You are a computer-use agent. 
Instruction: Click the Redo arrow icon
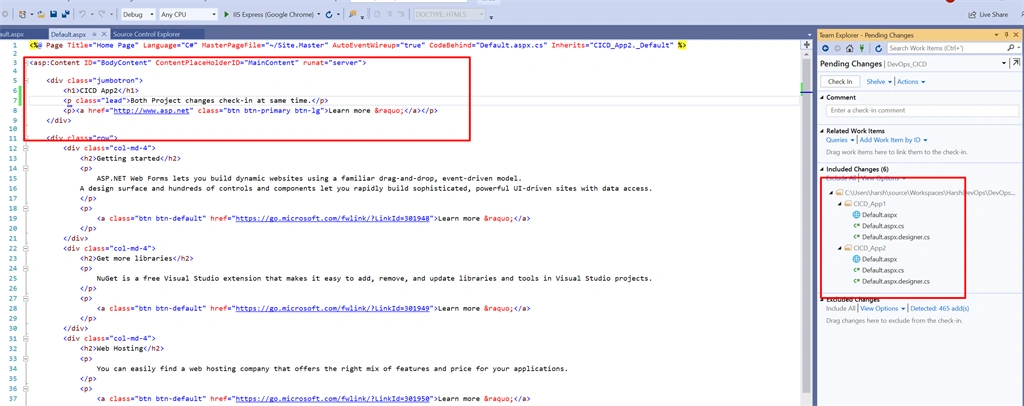[102, 14]
